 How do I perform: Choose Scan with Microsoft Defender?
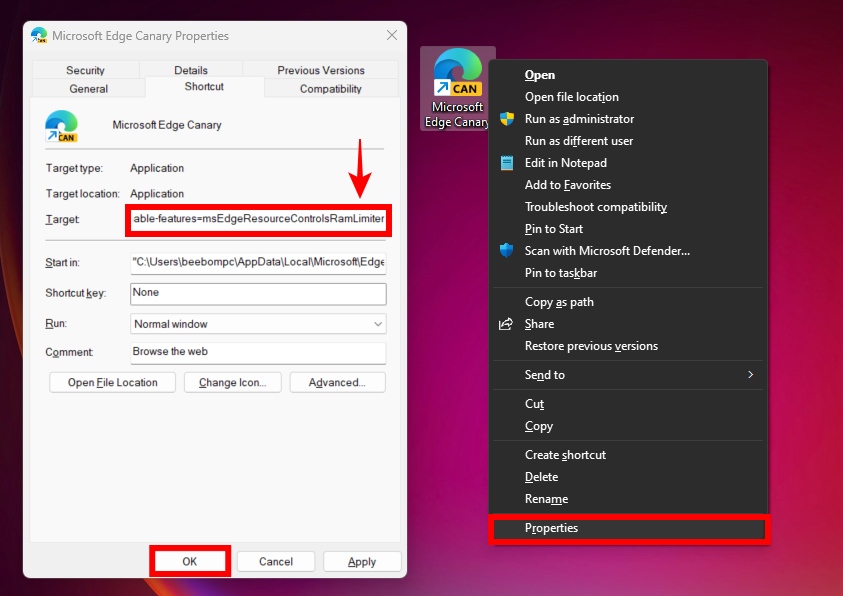(627, 252)
